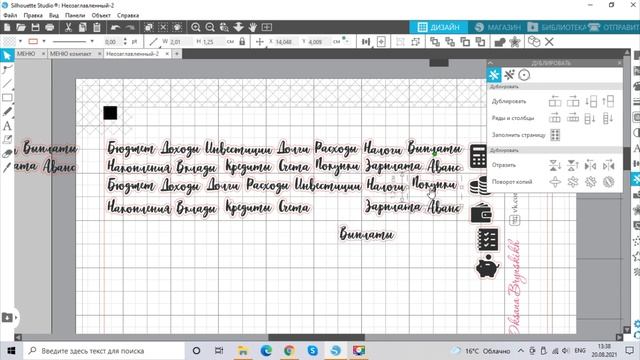Open the Справка menu
The width and height of the screenshot is (640, 360).
(128, 16)
